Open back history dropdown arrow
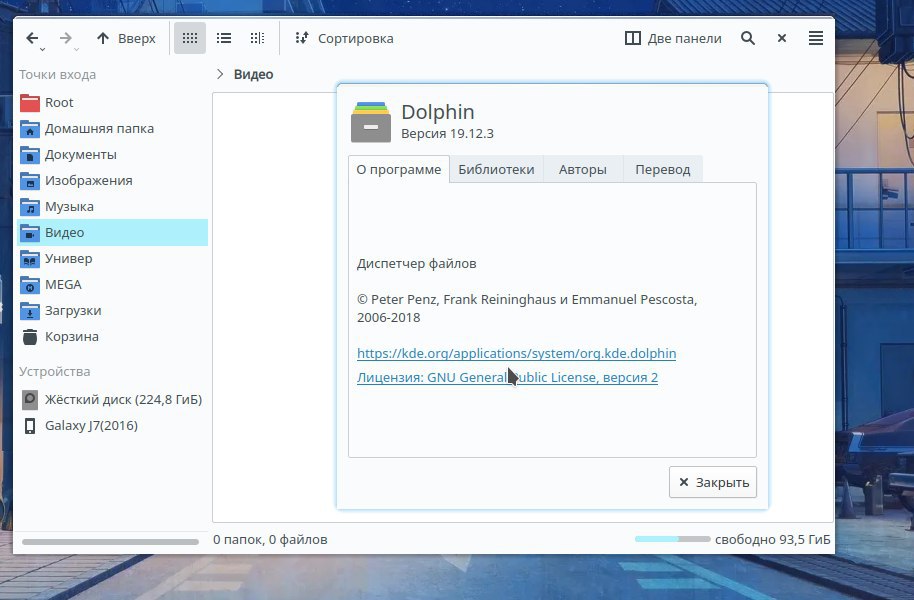Image resolution: width=914 pixels, height=600 pixels. (43, 50)
